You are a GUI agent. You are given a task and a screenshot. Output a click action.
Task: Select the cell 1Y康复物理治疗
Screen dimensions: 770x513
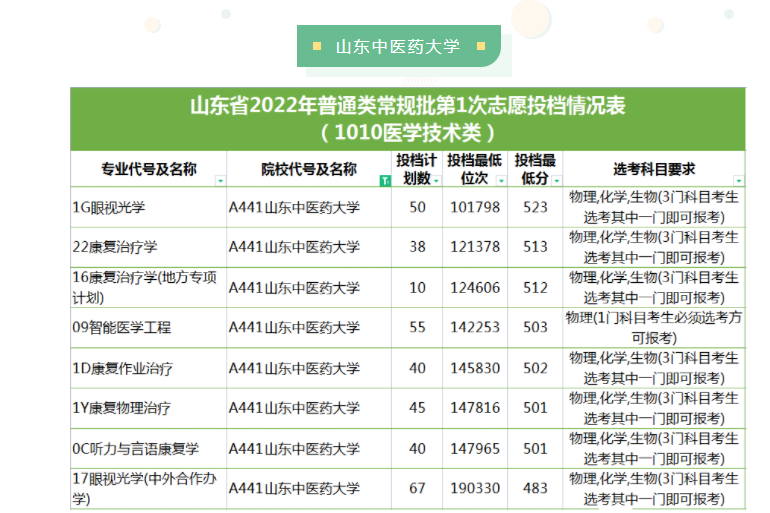coord(149,408)
